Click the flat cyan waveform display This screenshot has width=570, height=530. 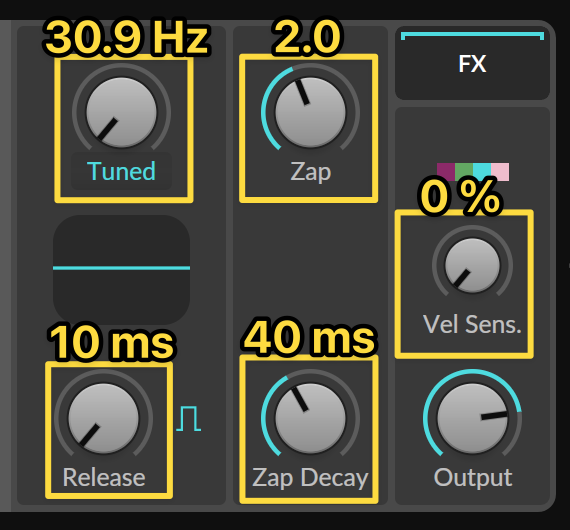tap(121, 269)
